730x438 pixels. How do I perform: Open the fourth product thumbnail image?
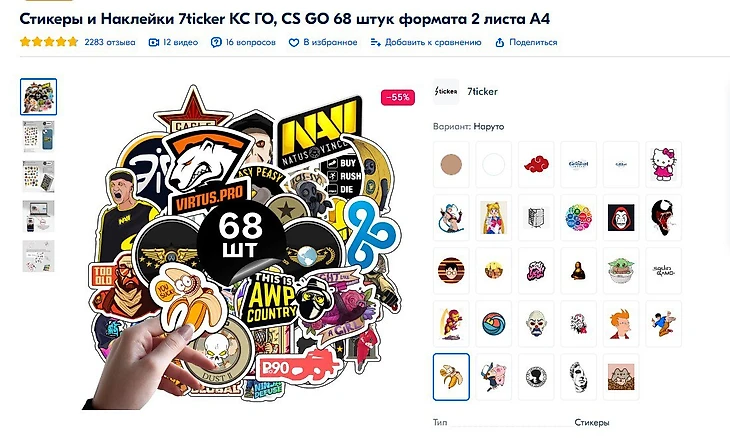[x=39, y=216]
